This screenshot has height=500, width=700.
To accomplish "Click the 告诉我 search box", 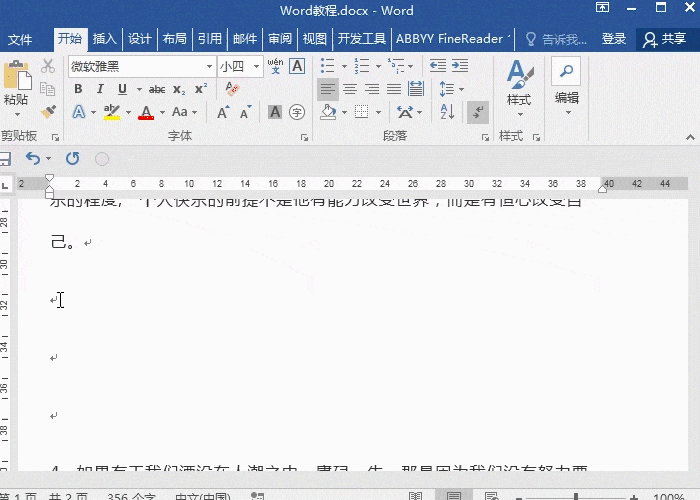I will [565, 39].
